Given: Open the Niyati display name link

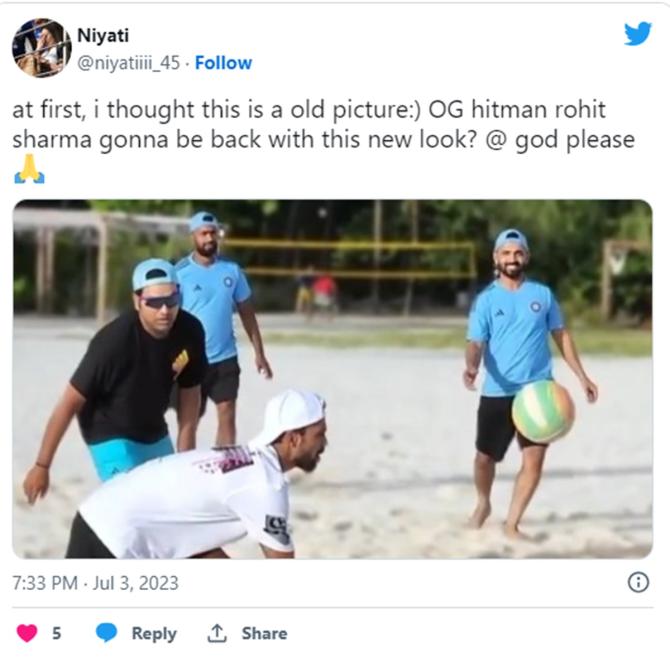Looking at the screenshot, I should pyautogui.click(x=103, y=35).
